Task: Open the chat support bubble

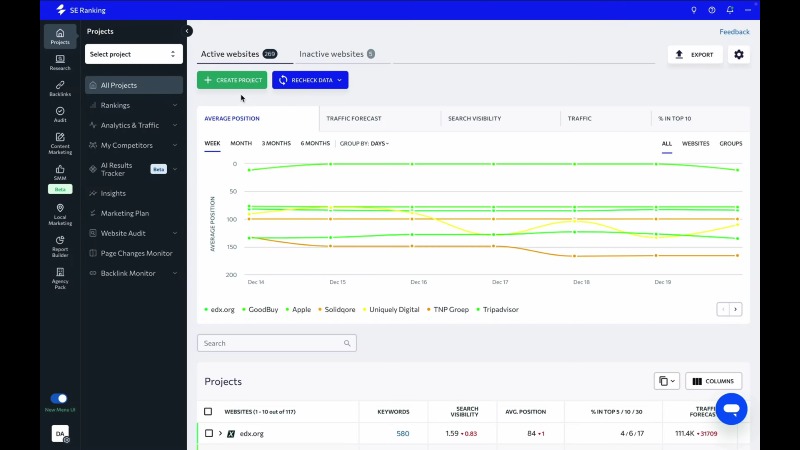Action: (x=731, y=408)
